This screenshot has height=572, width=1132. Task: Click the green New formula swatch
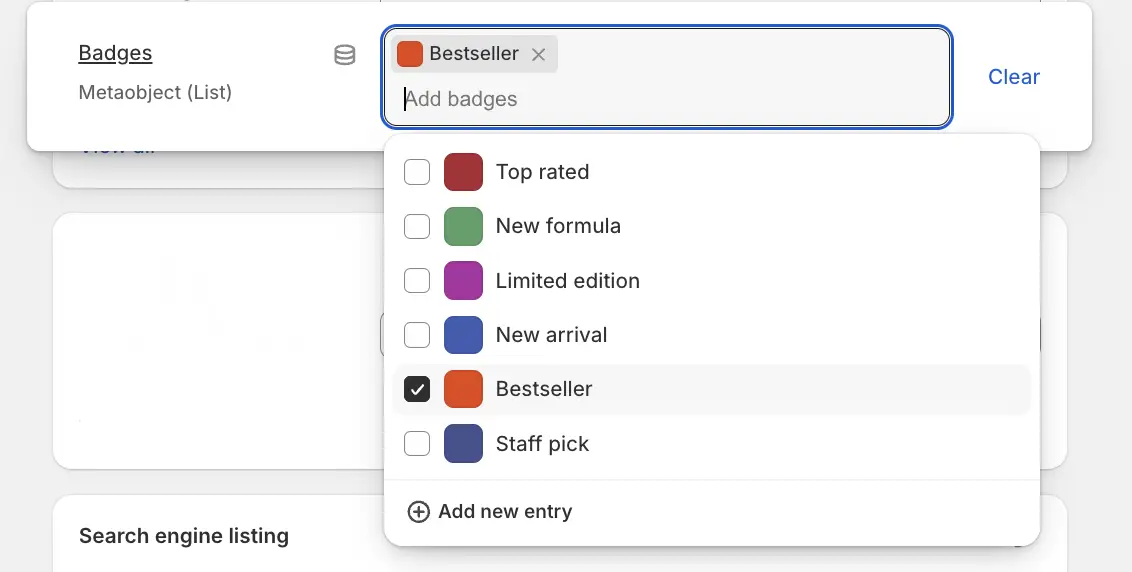463,226
